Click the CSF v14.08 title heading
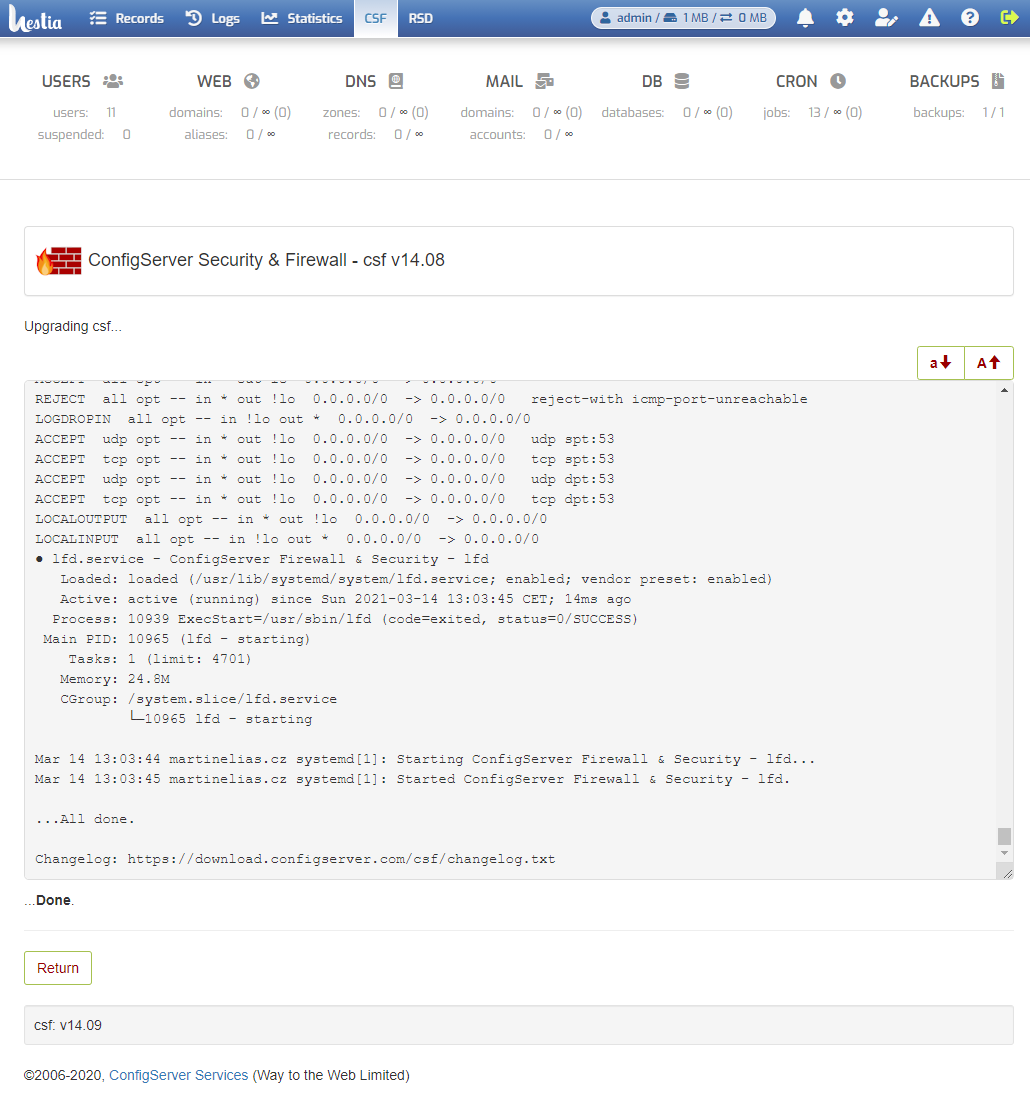The height and width of the screenshot is (1097, 1030). click(x=267, y=260)
